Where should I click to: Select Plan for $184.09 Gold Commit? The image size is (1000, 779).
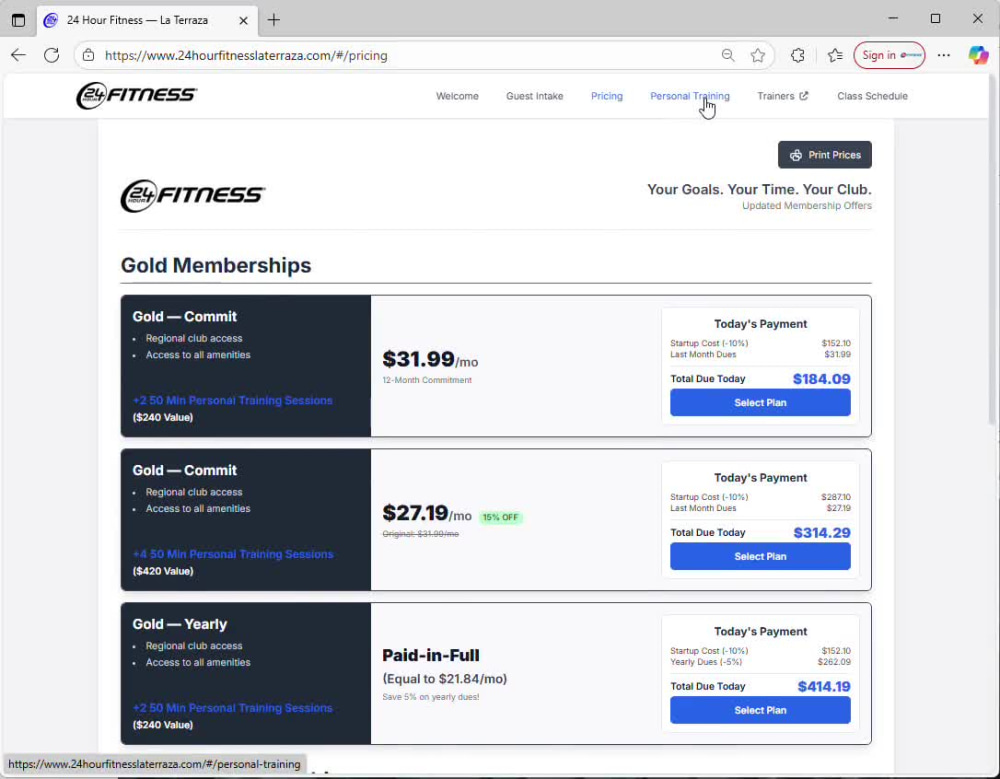click(760, 403)
